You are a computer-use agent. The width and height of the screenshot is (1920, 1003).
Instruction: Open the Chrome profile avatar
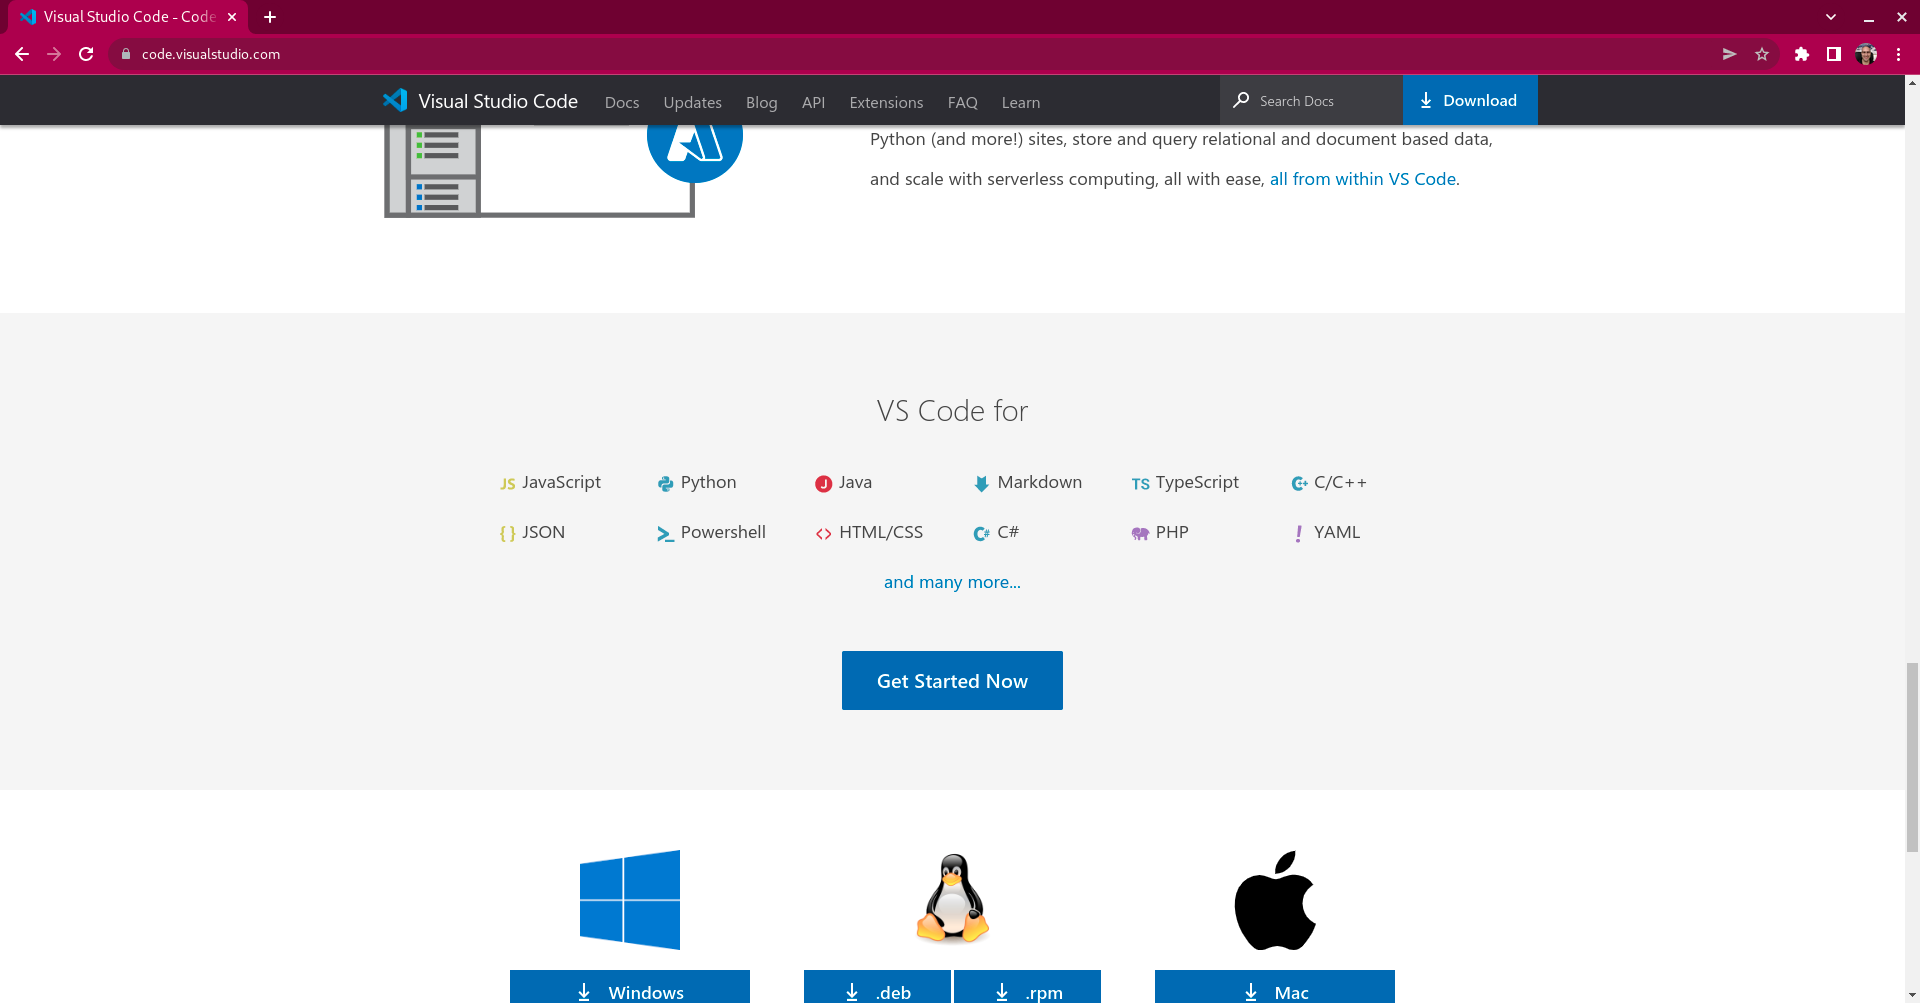pyautogui.click(x=1866, y=54)
